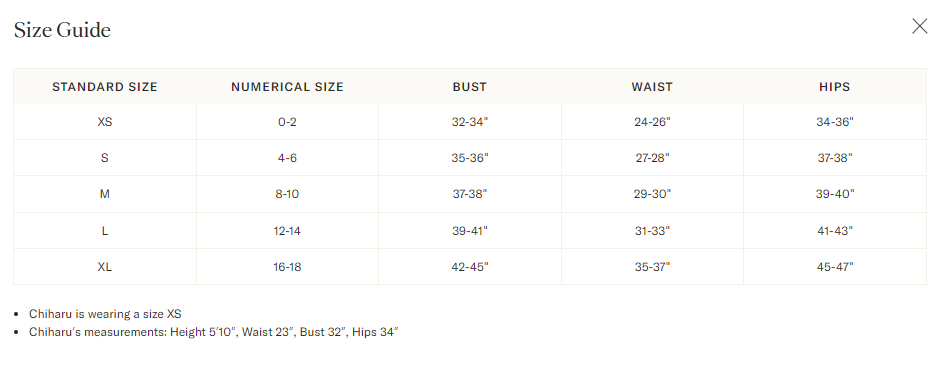Click the HIPS column header
Screen dimensions: 942x371
pos(834,87)
